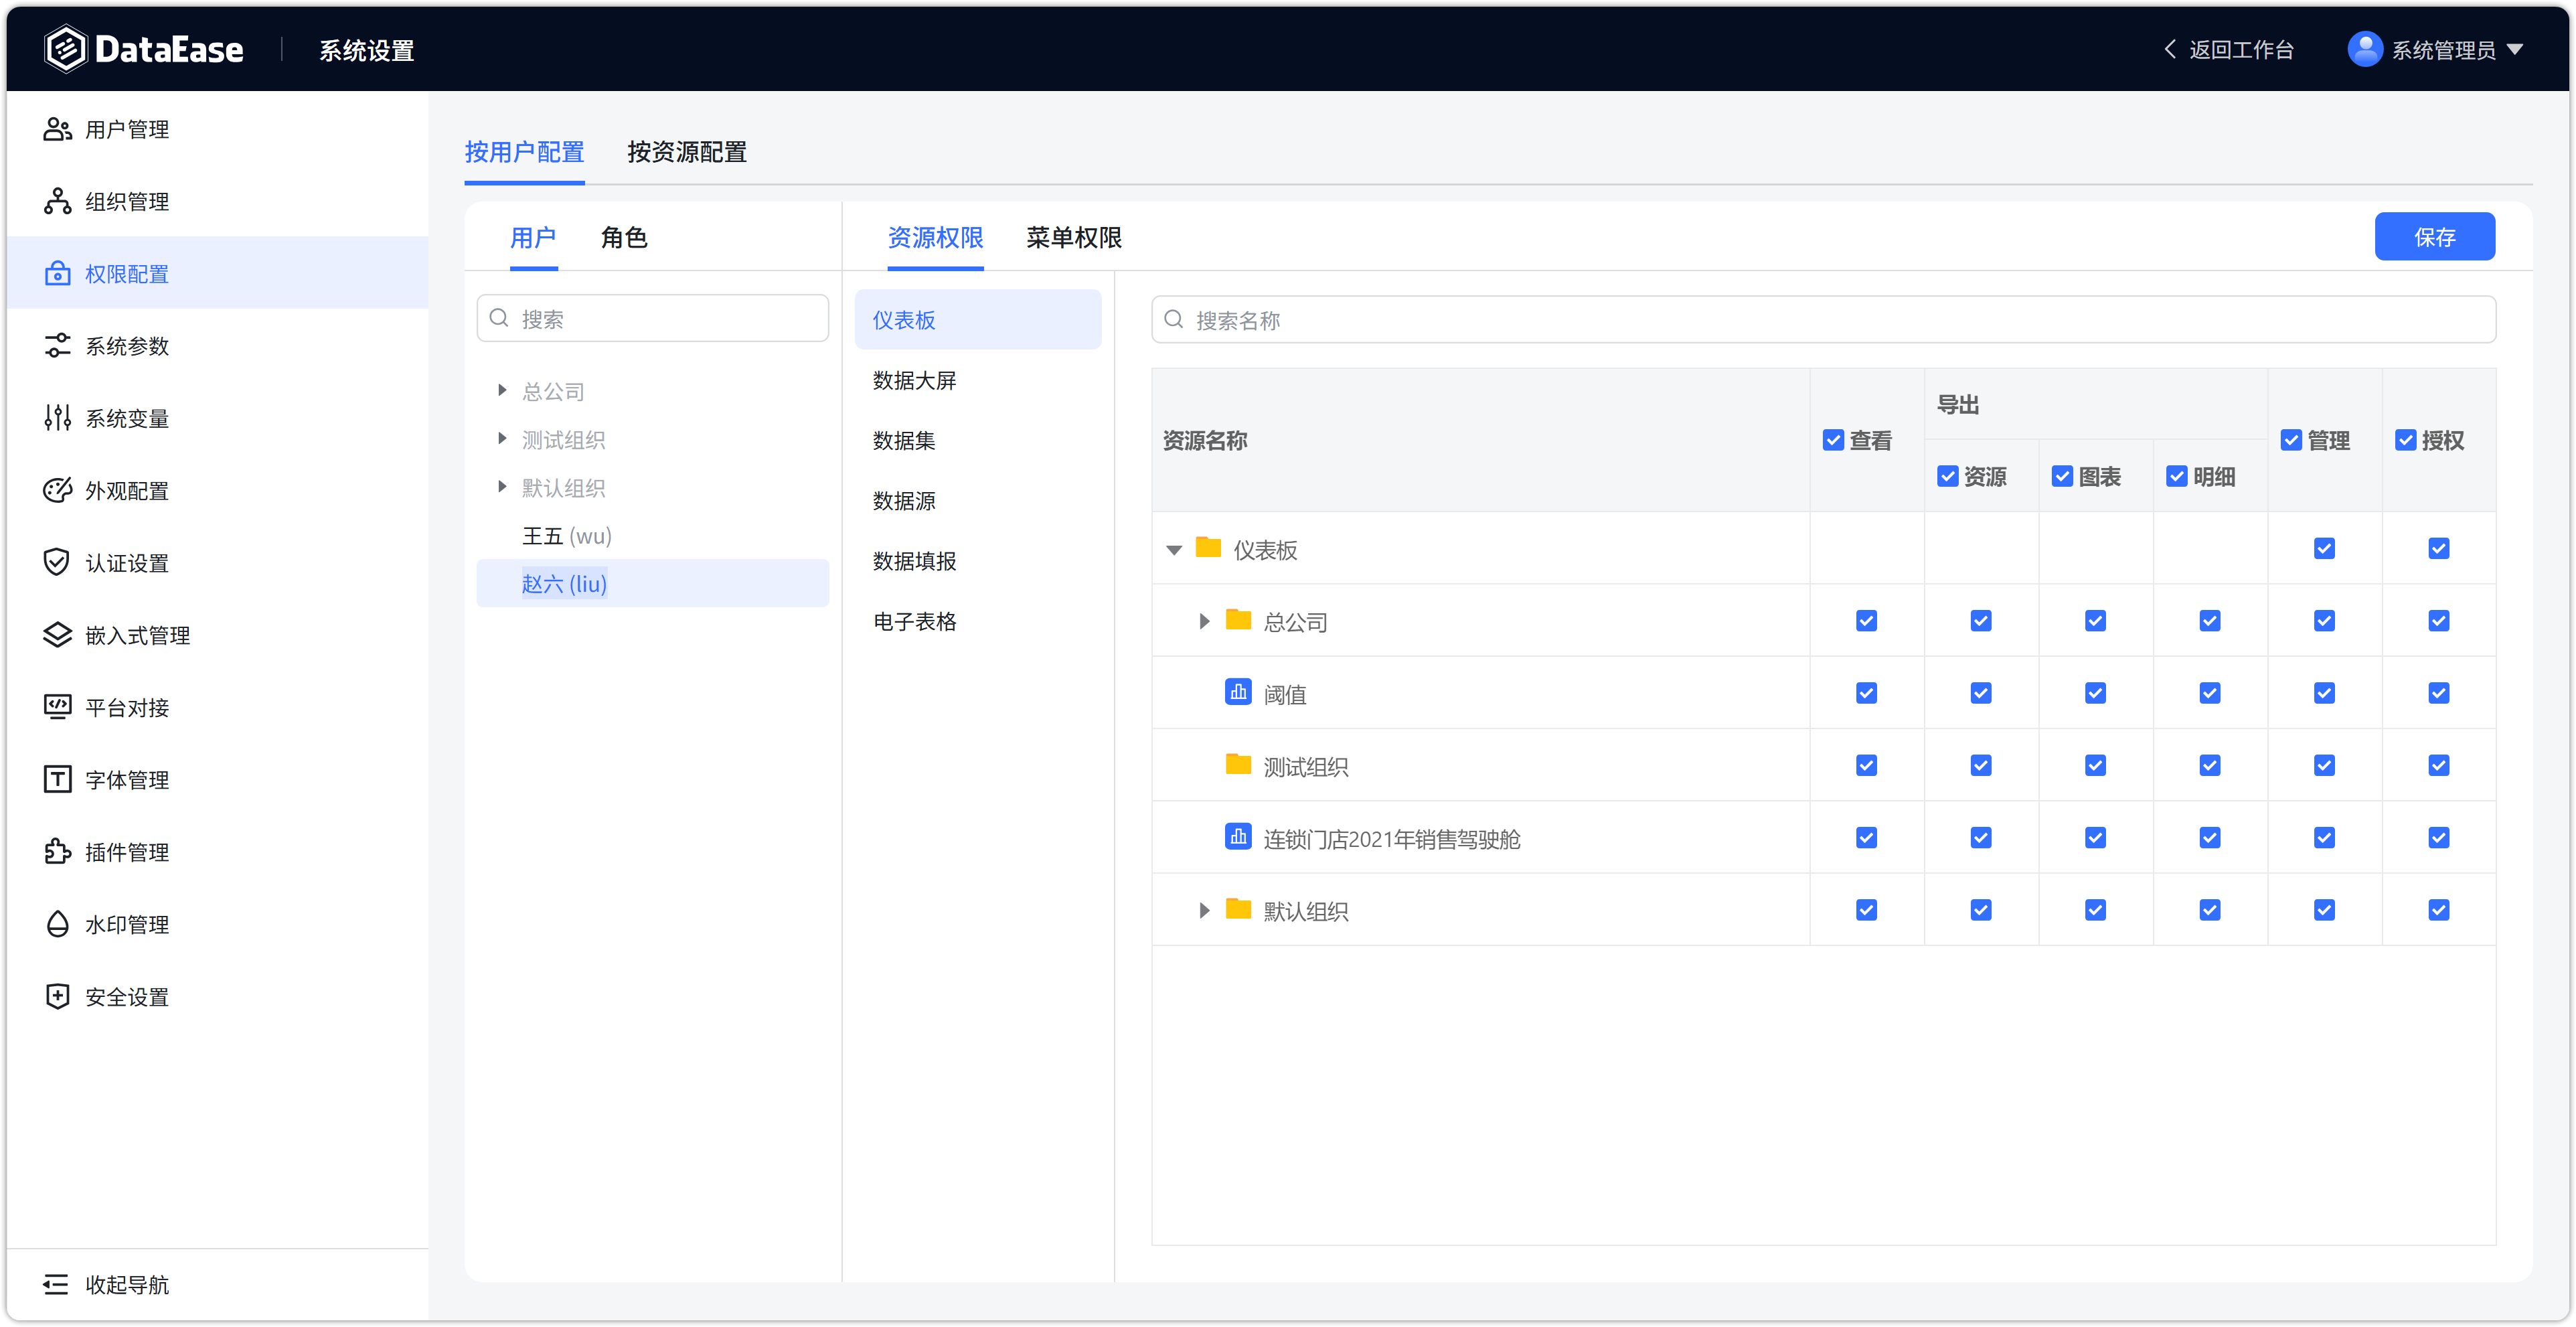Image resolution: width=2576 pixels, height=1327 pixels.
Task: Uncheck 授权 for 连锁门店2021年销售驾驶舱 row
Action: 2438,837
